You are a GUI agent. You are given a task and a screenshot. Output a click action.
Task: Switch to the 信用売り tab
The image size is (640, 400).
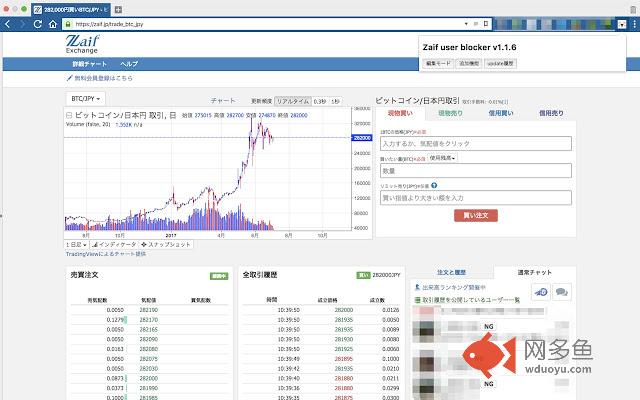(551, 113)
